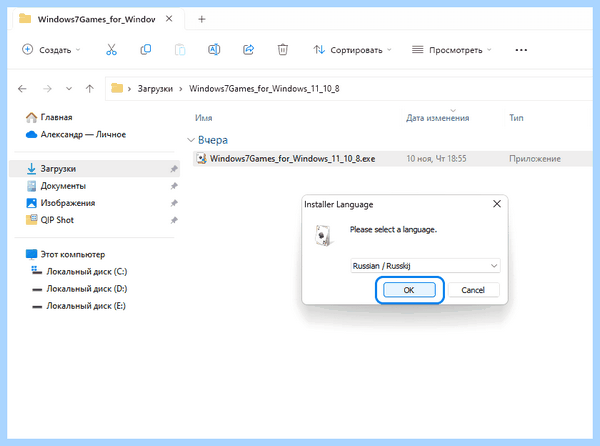Image resolution: width=600 pixels, height=446 pixels.
Task: Unpin QIP Shot using its pin icon
Action: pos(174,220)
